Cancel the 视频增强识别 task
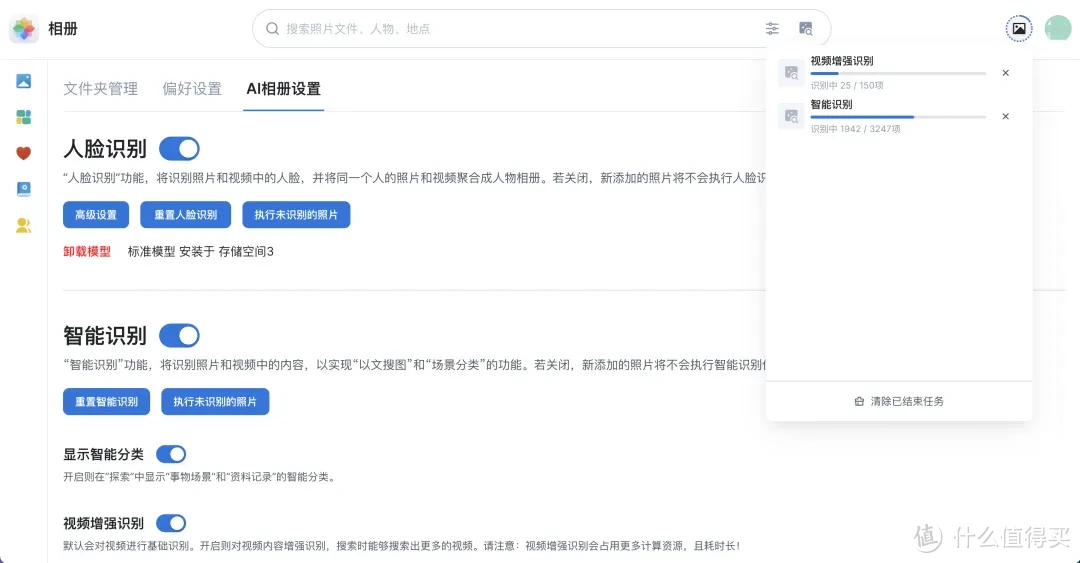1080x563 pixels. (x=1006, y=73)
